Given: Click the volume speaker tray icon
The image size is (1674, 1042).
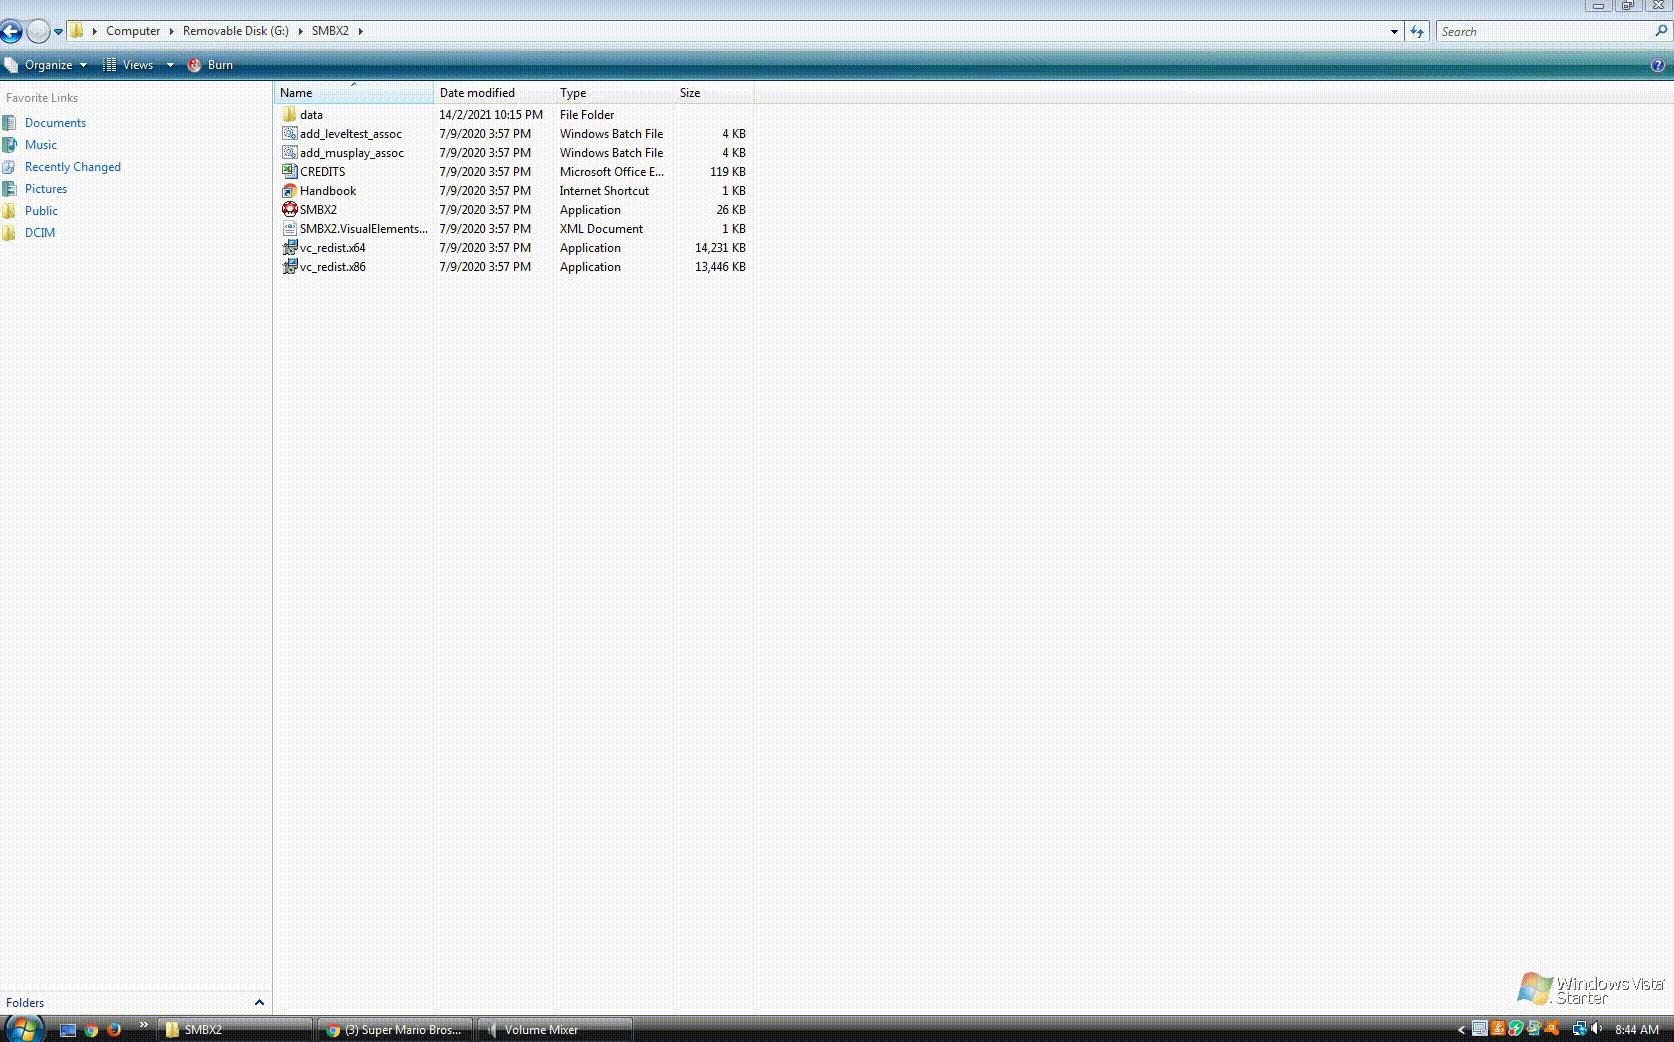Looking at the screenshot, I should [x=1596, y=1028].
